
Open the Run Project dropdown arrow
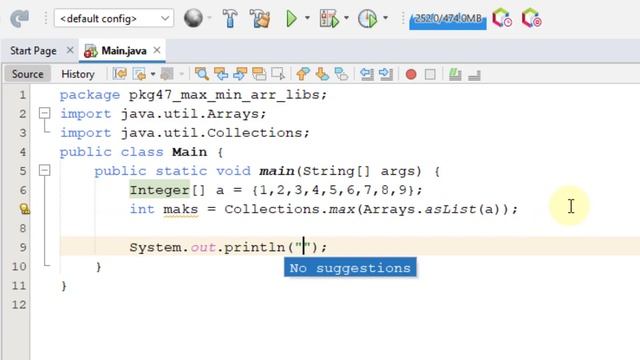tap(307, 18)
